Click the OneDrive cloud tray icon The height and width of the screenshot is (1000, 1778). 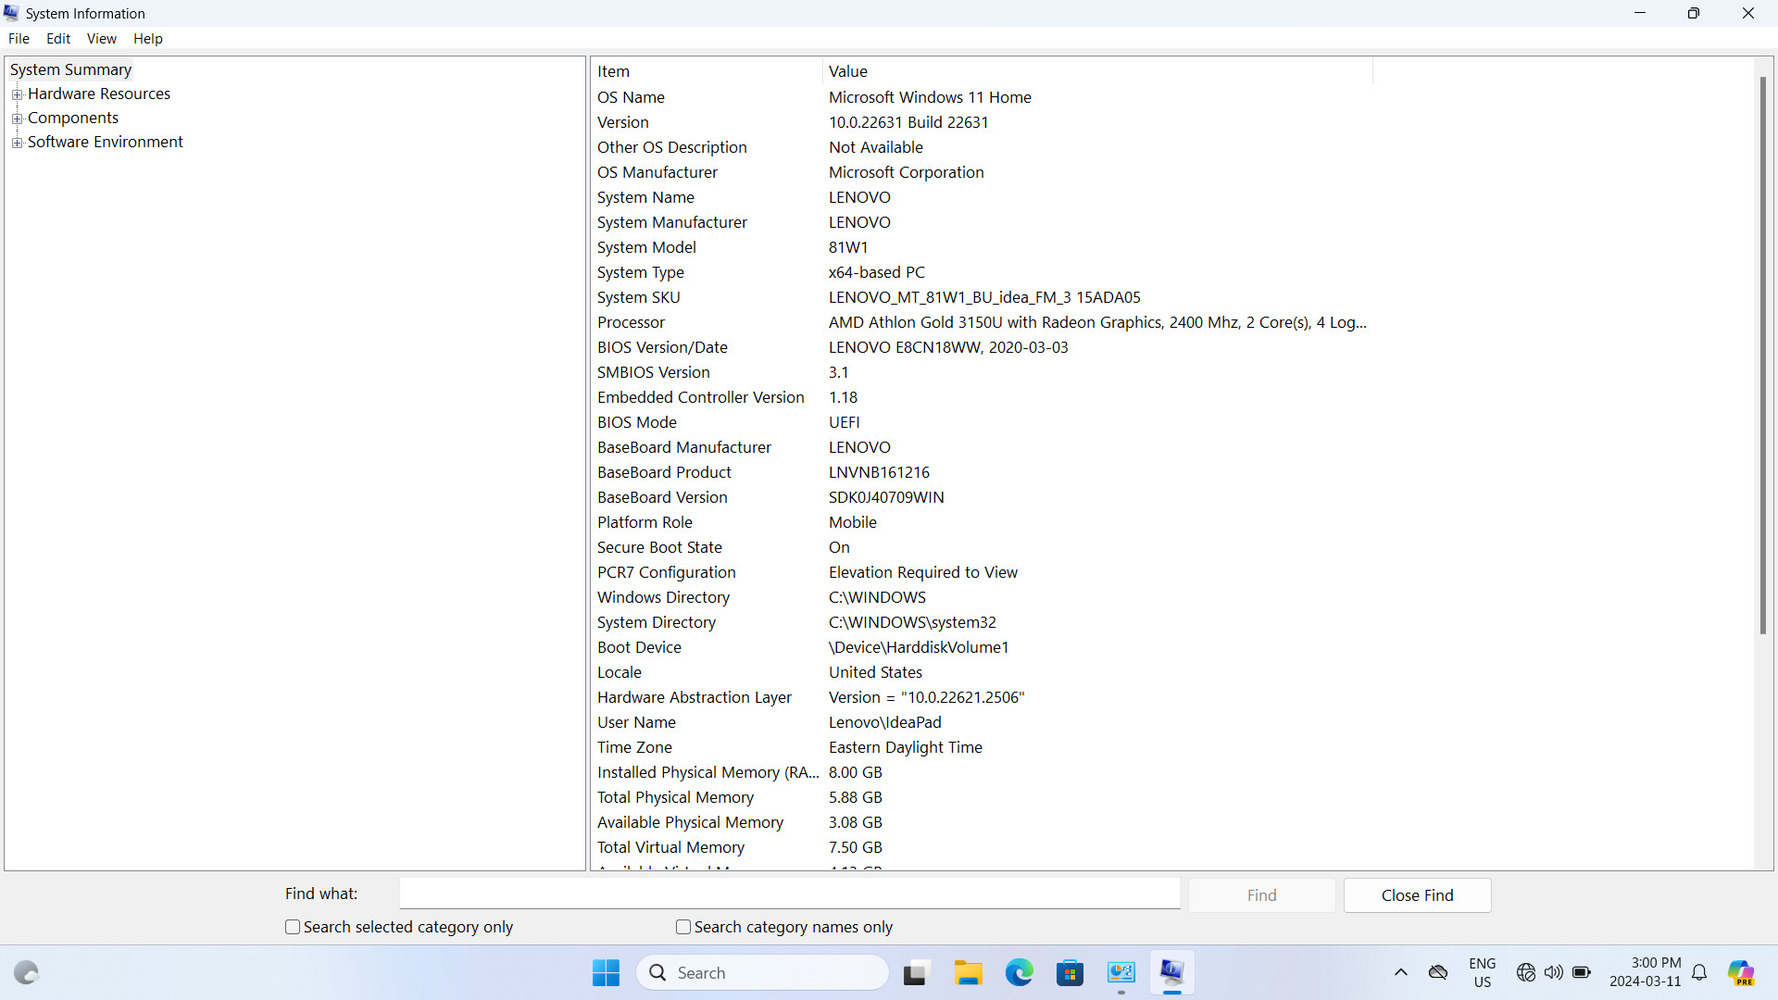tap(1438, 972)
